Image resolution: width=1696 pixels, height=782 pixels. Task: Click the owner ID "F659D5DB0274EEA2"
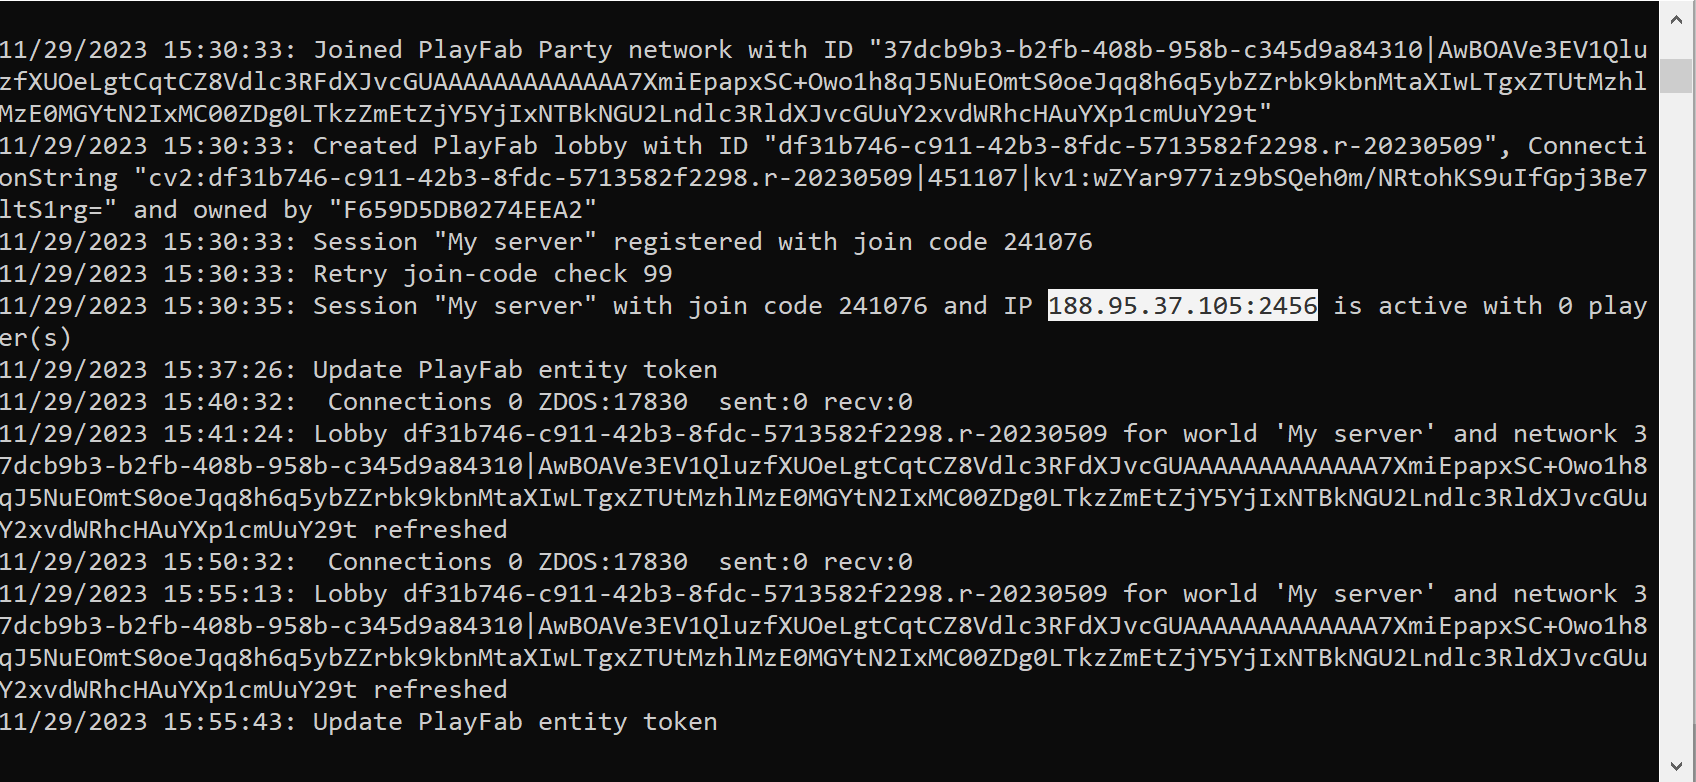click(462, 210)
